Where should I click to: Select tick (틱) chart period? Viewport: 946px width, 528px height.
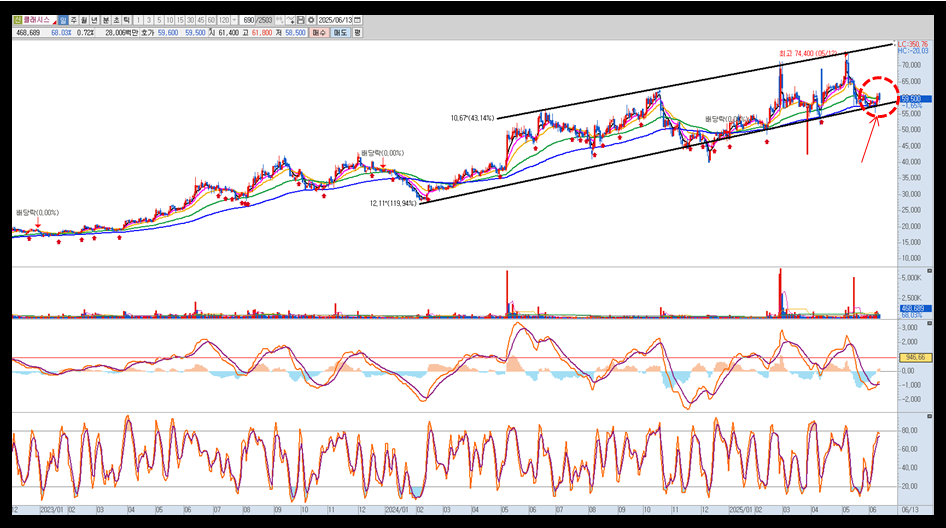[127, 21]
